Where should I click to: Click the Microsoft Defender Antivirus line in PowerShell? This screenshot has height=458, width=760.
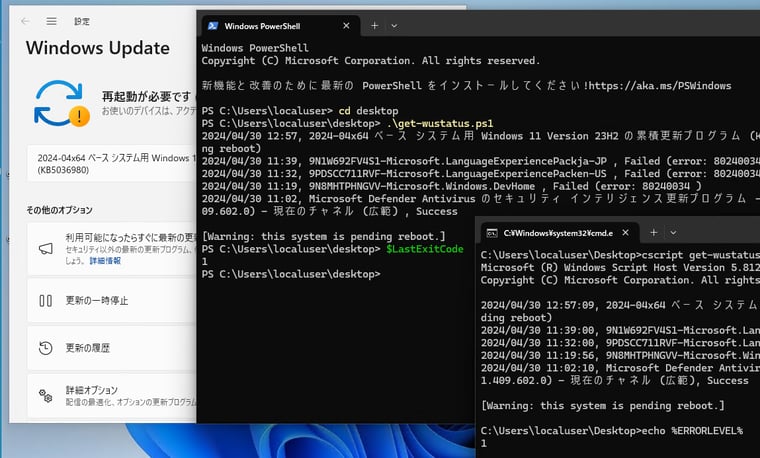pos(480,199)
